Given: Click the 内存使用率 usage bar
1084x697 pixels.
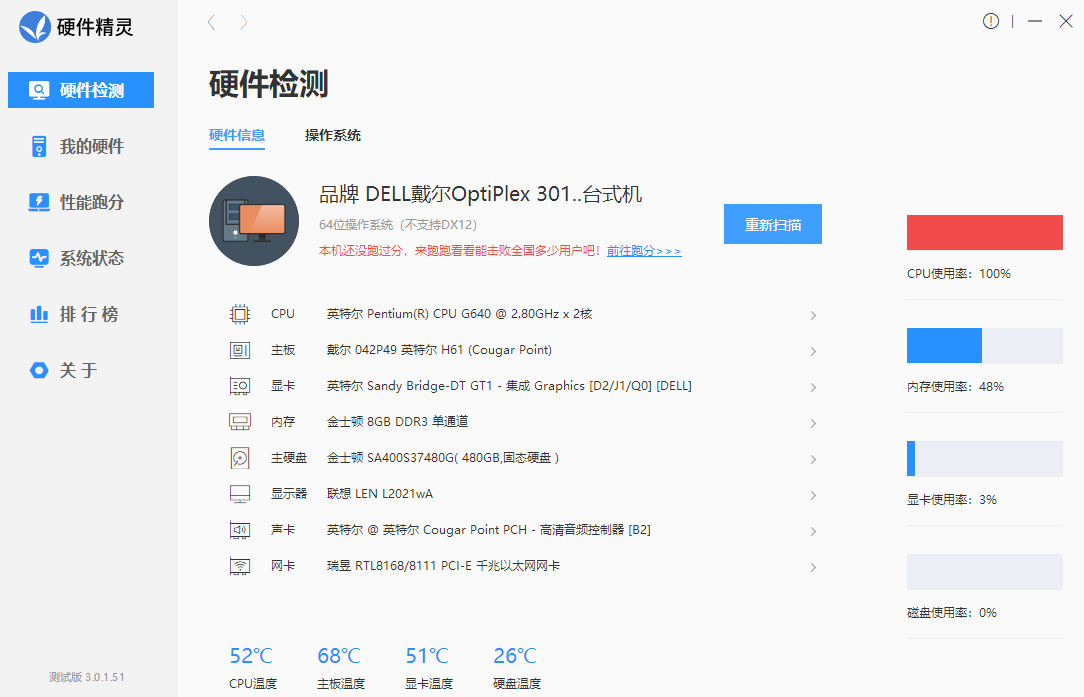Looking at the screenshot, I should click(x=984, y=346).
